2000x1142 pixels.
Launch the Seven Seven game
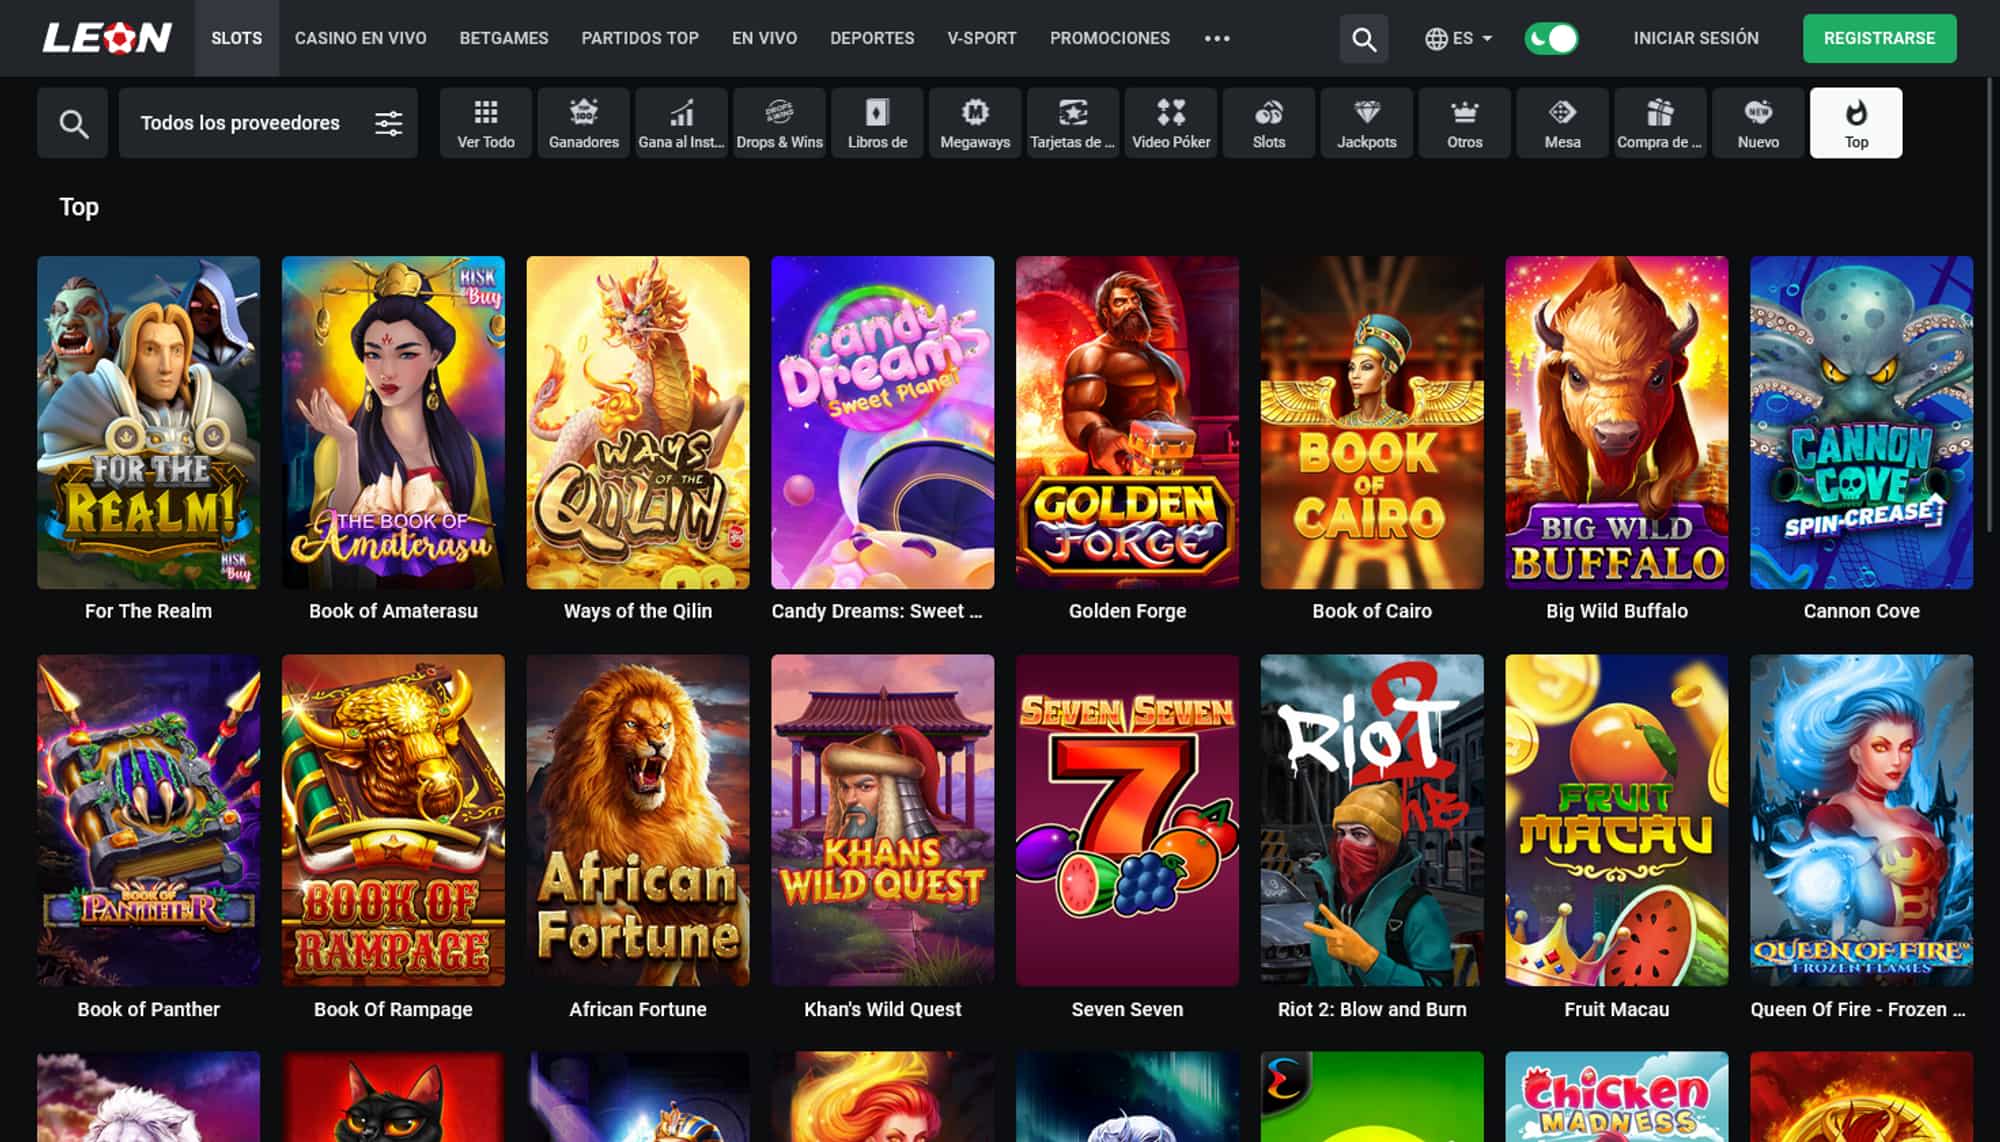coord(1127,820)
